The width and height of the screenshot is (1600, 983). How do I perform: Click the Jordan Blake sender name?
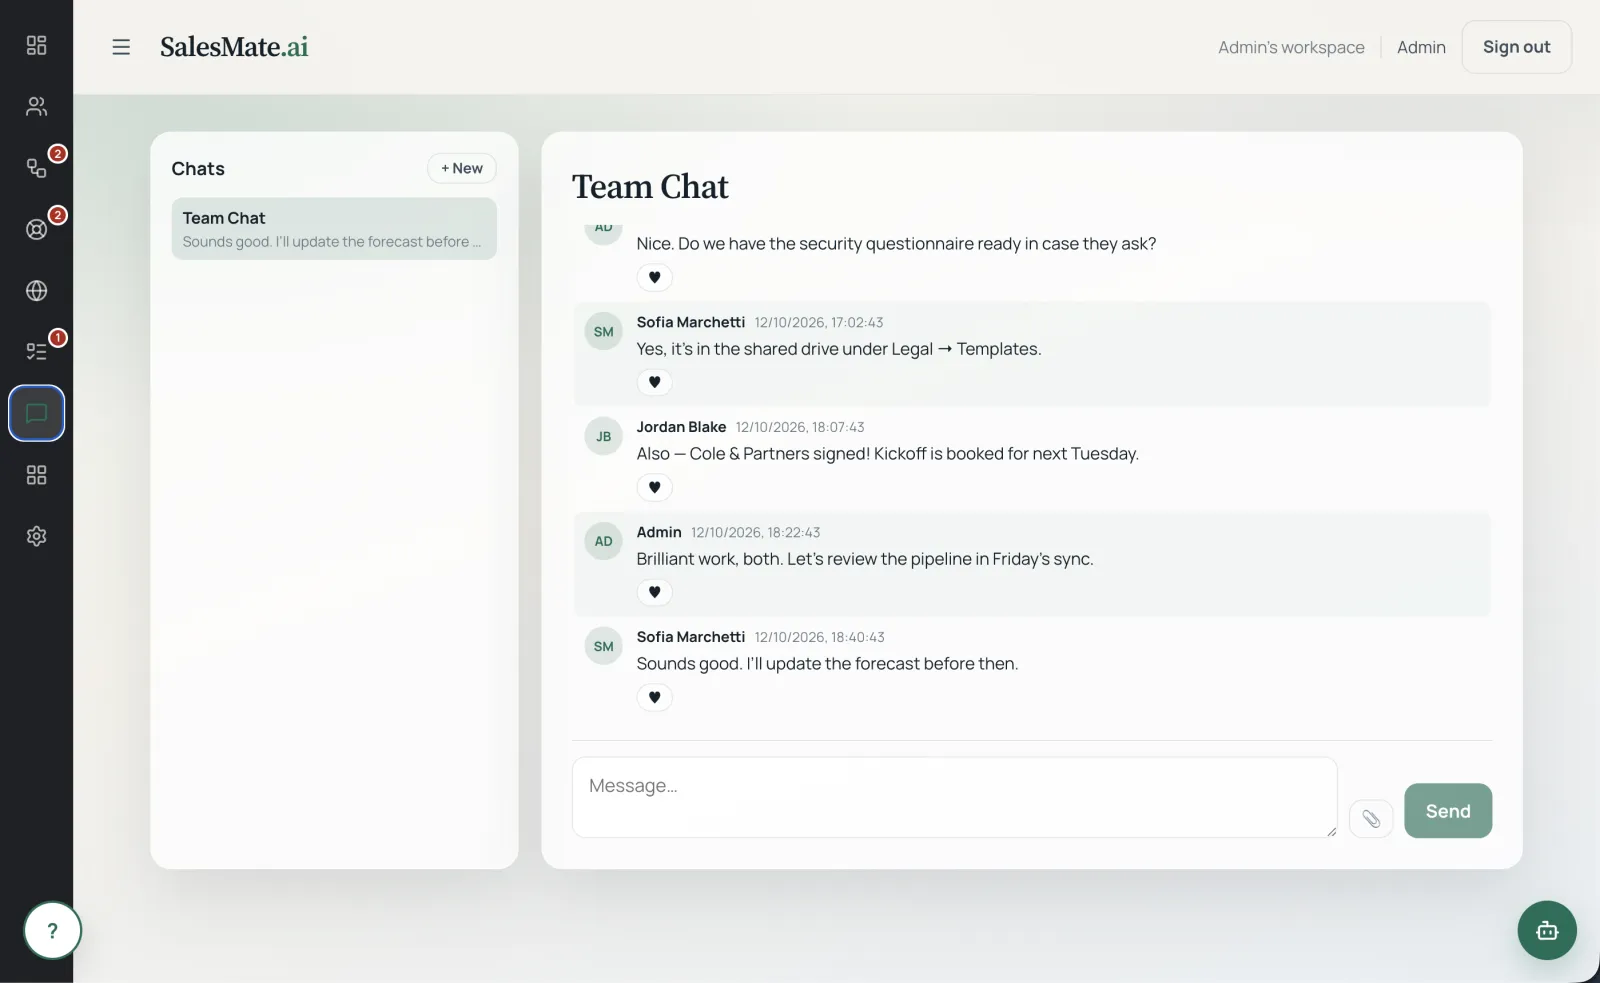[681, 427]
